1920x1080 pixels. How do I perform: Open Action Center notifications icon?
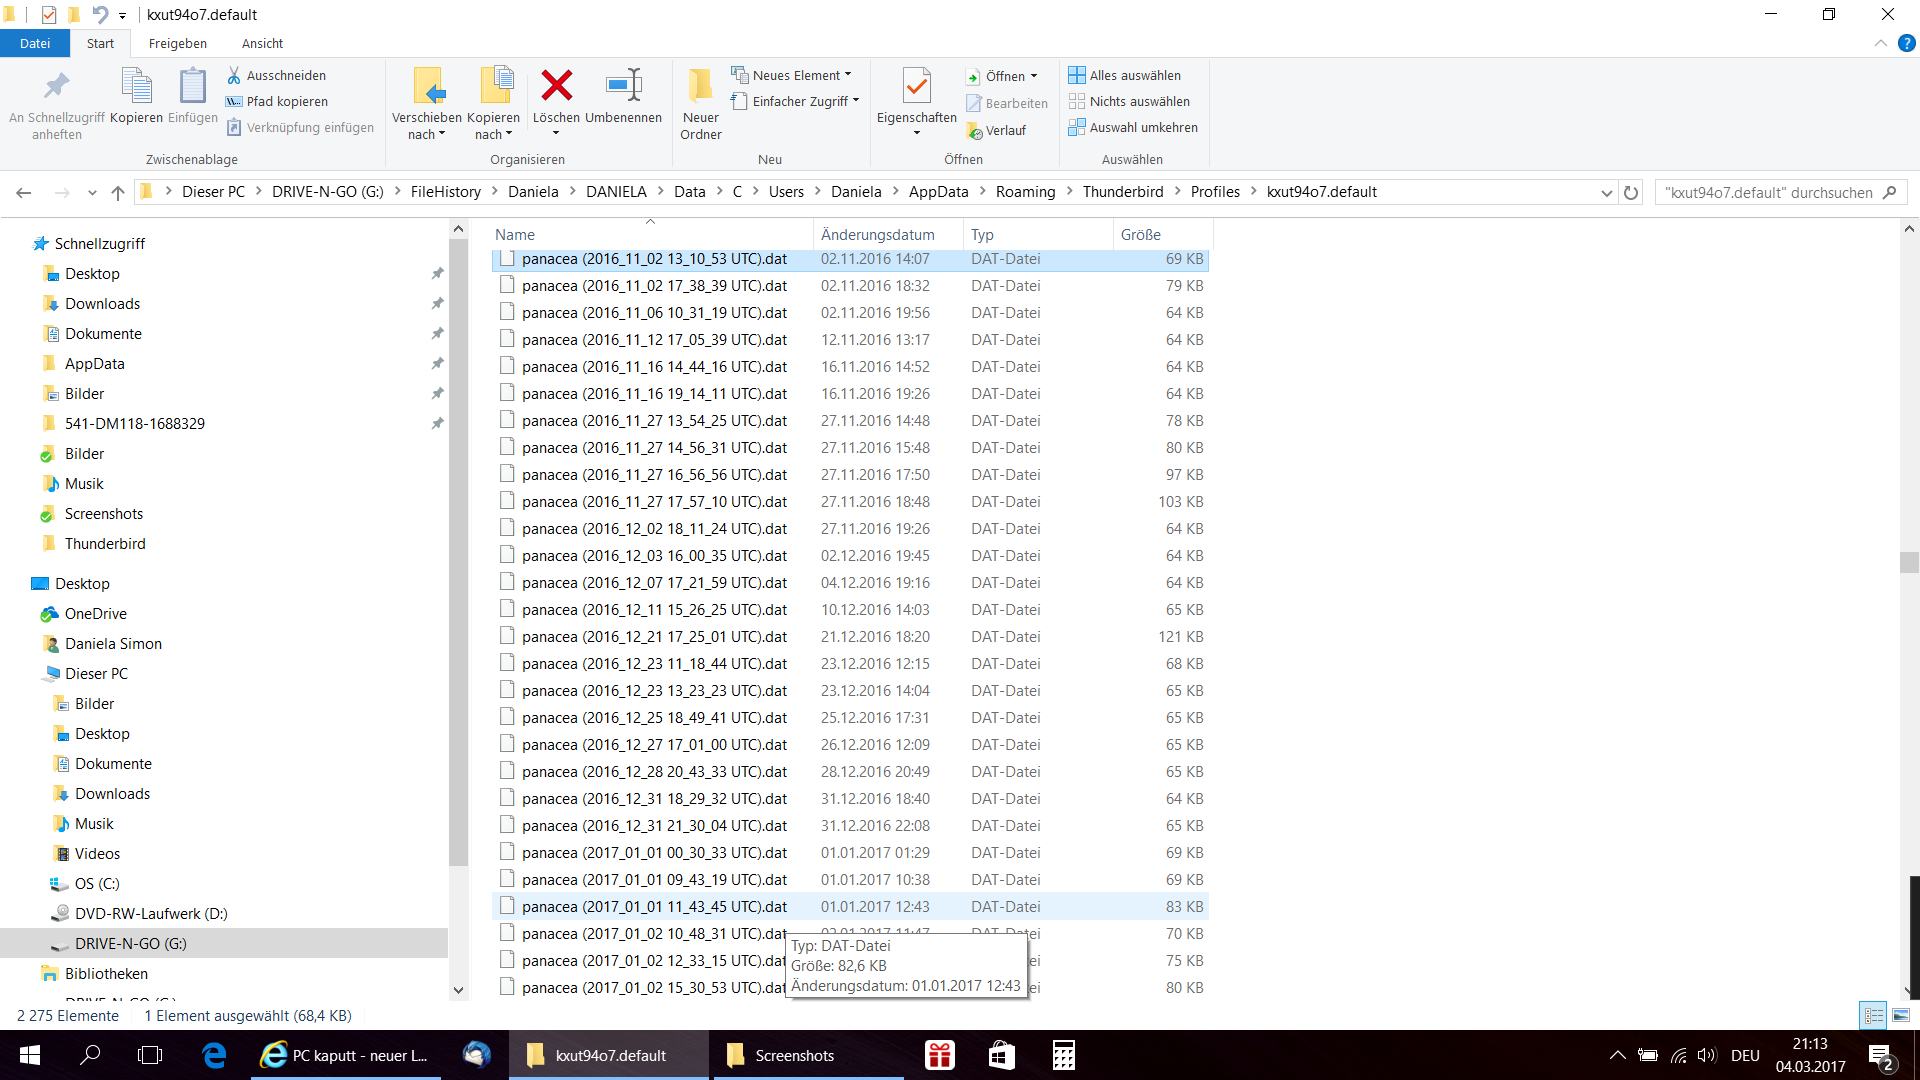tap(1880, 1055)
